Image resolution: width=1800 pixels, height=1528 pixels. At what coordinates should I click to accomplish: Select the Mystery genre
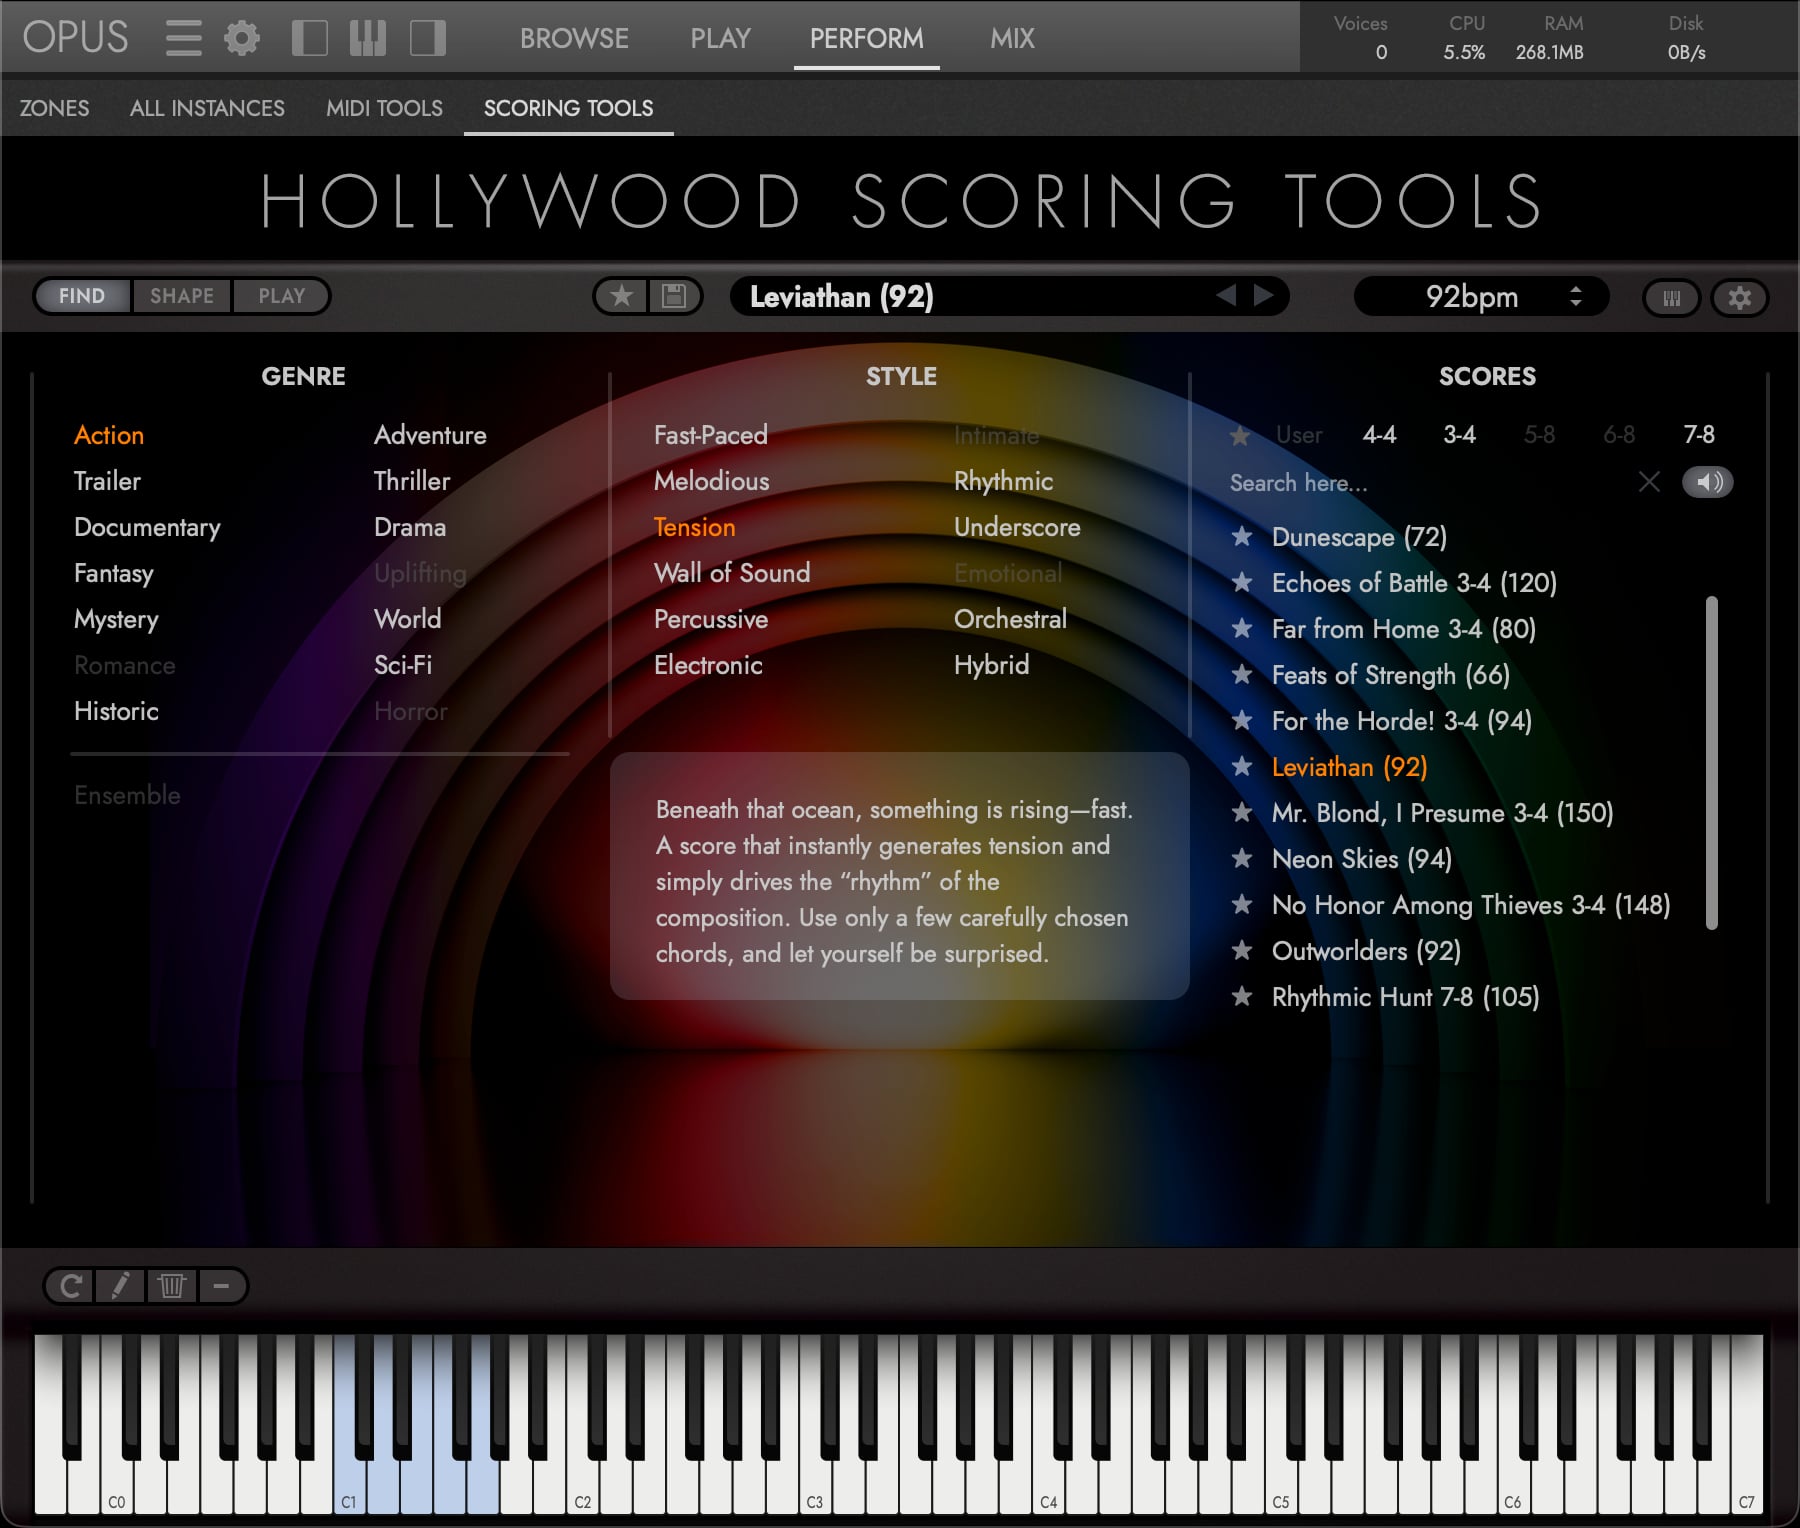coord(116,619)
